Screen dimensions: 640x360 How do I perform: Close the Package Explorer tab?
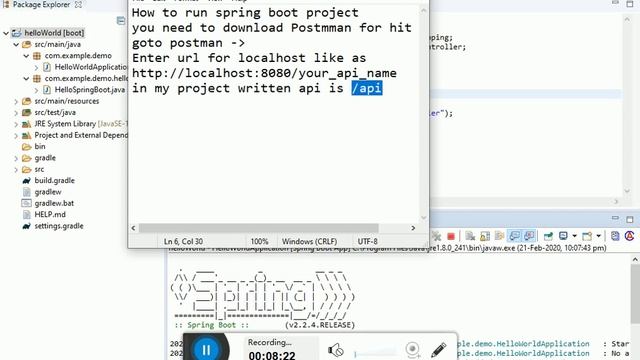click(x=78, y=4)
